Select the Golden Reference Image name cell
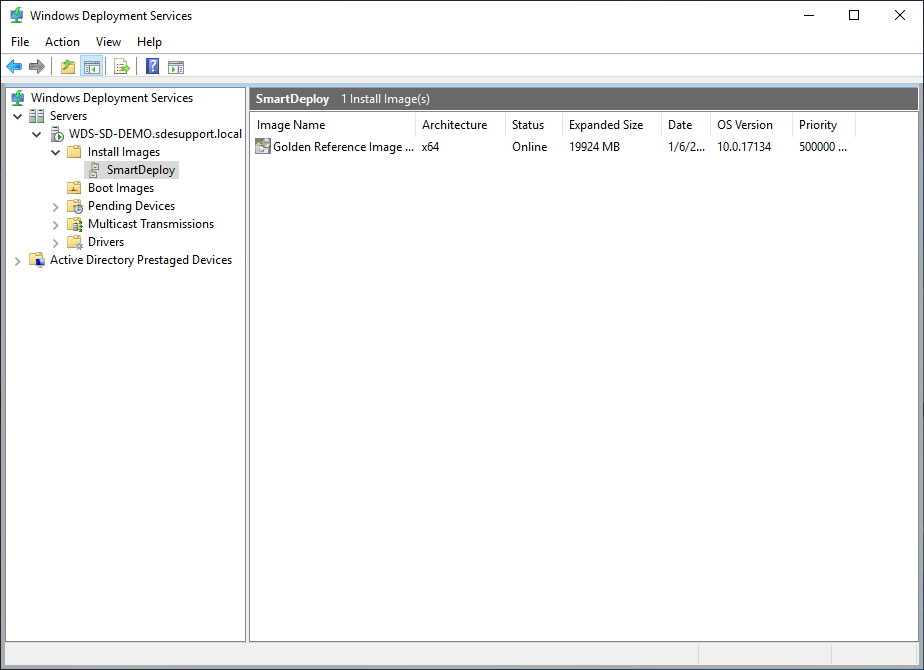Viewport: 924px width, 670px height. [x=344, y=147]
